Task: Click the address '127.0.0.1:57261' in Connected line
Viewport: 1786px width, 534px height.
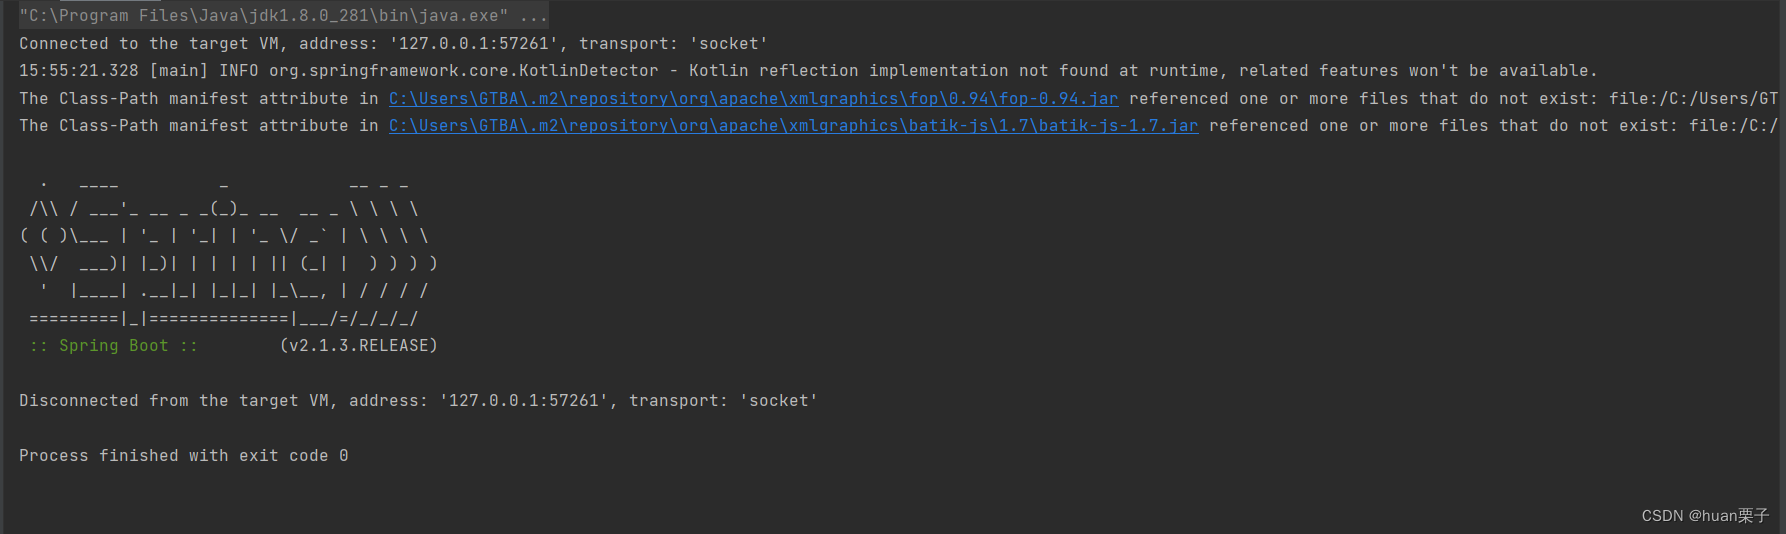Action: 474,43
